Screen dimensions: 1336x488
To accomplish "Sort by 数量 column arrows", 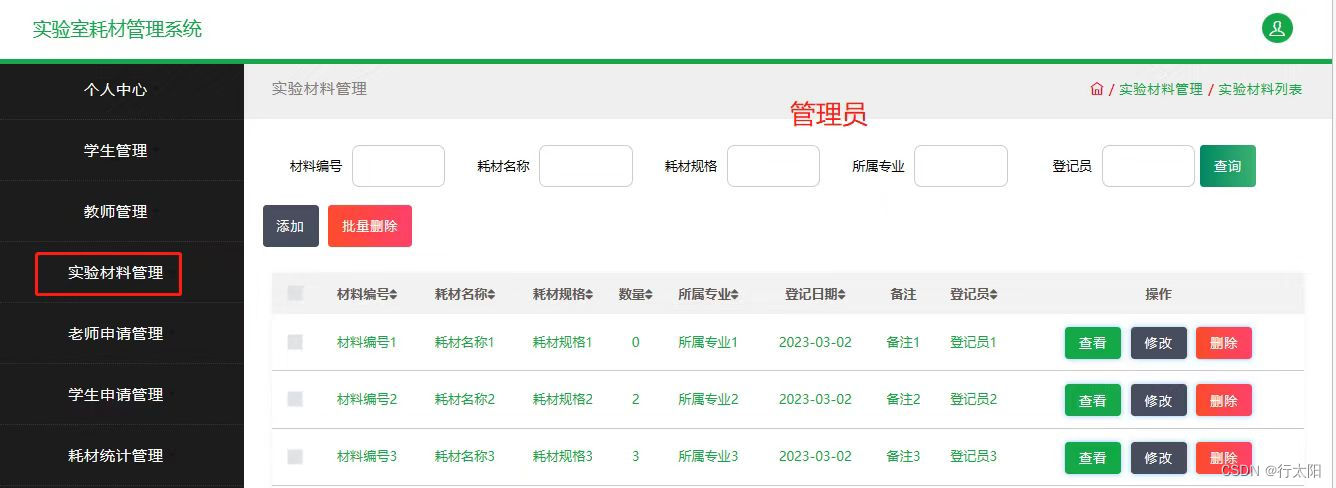I will point(649,294).
